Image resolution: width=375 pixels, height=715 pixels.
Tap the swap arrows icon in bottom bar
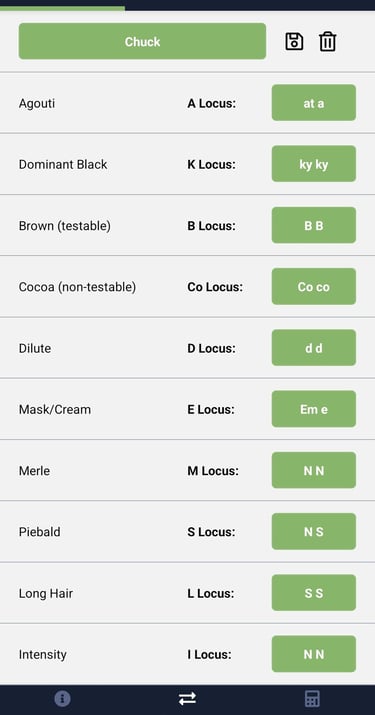tap(188, 698)
